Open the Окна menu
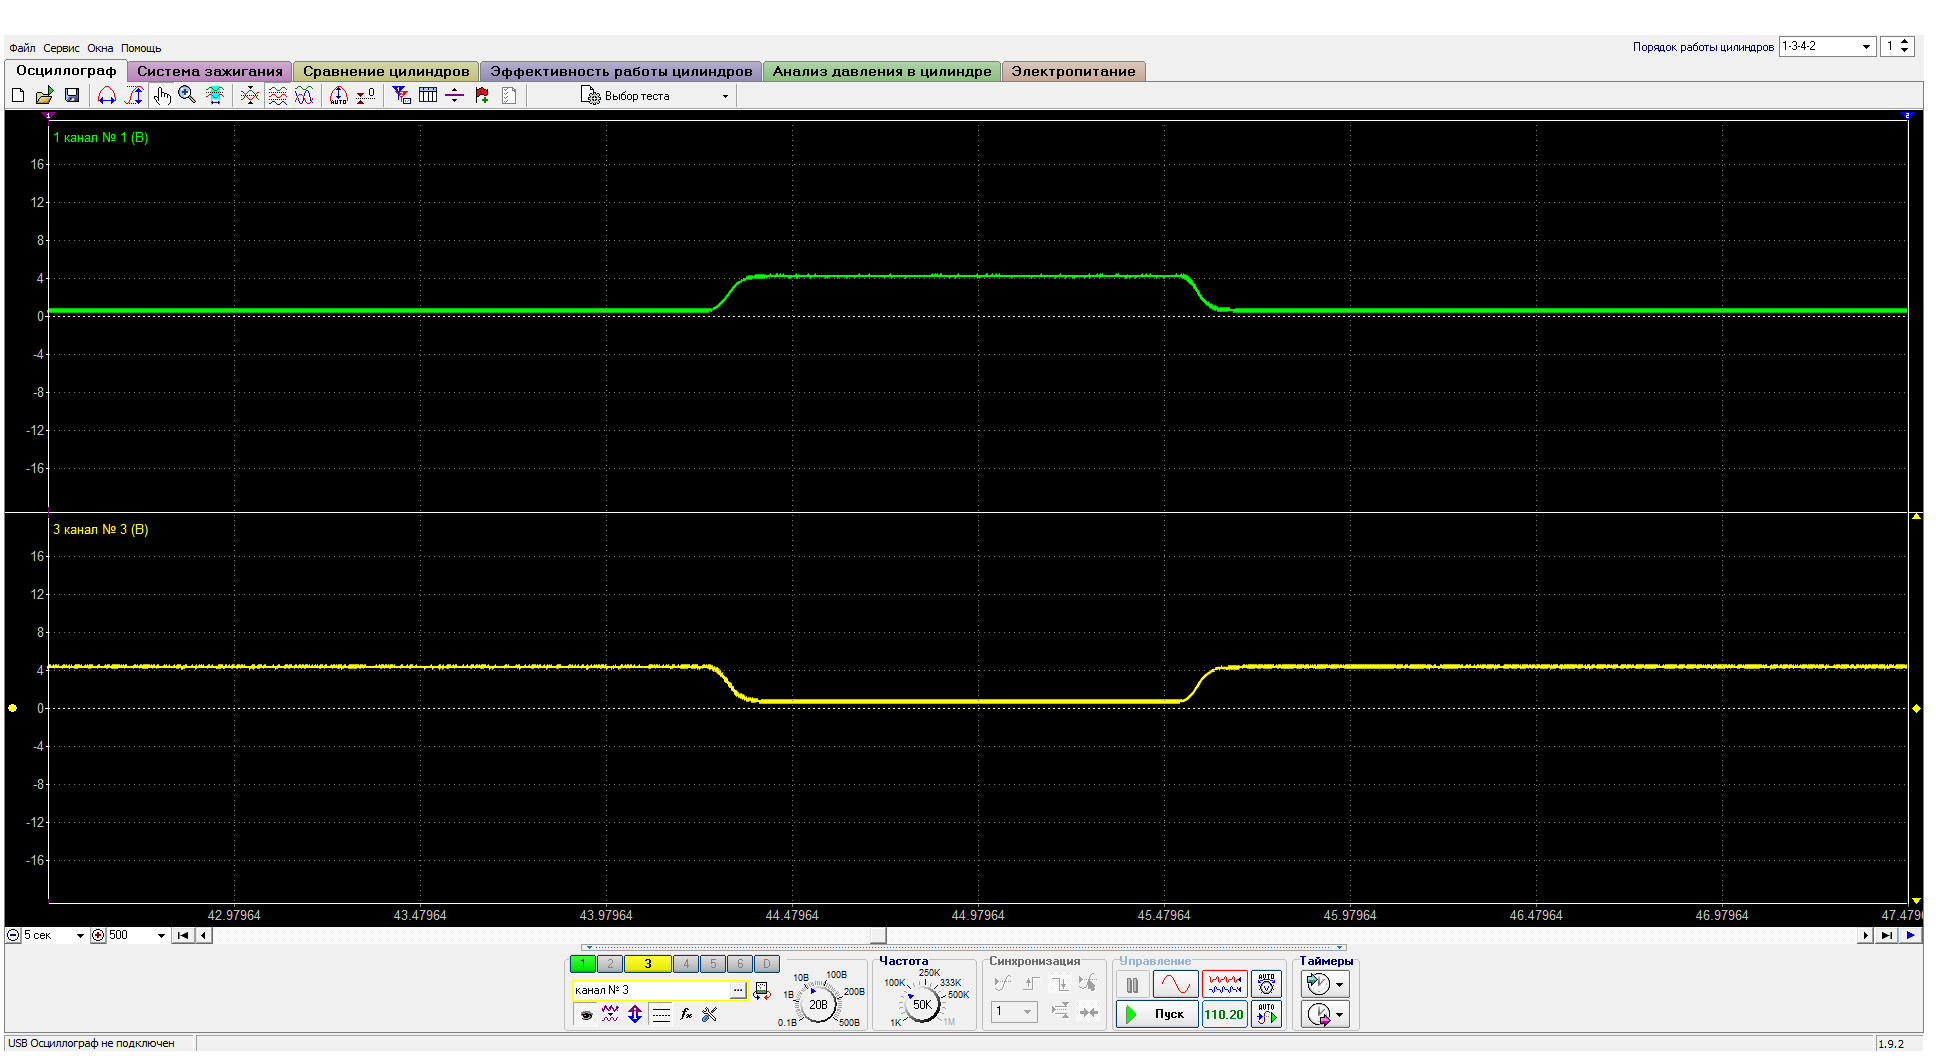1936x1056 pixels. [100, 48]
